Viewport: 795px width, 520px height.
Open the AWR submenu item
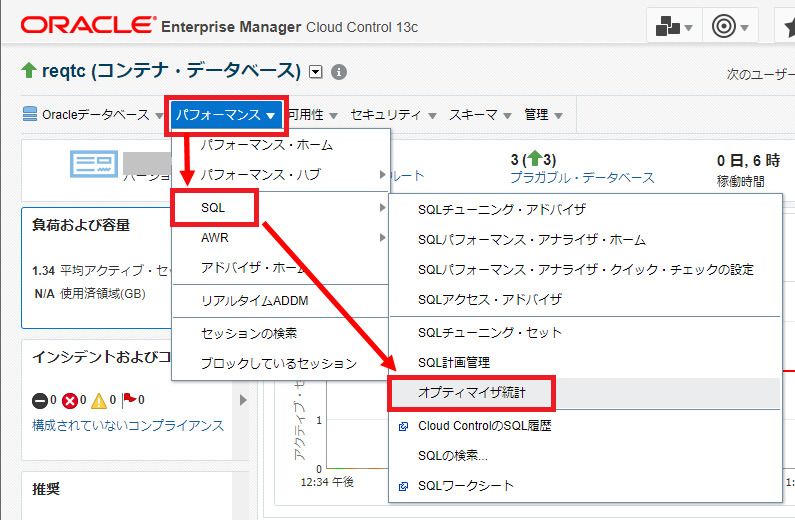216,237
